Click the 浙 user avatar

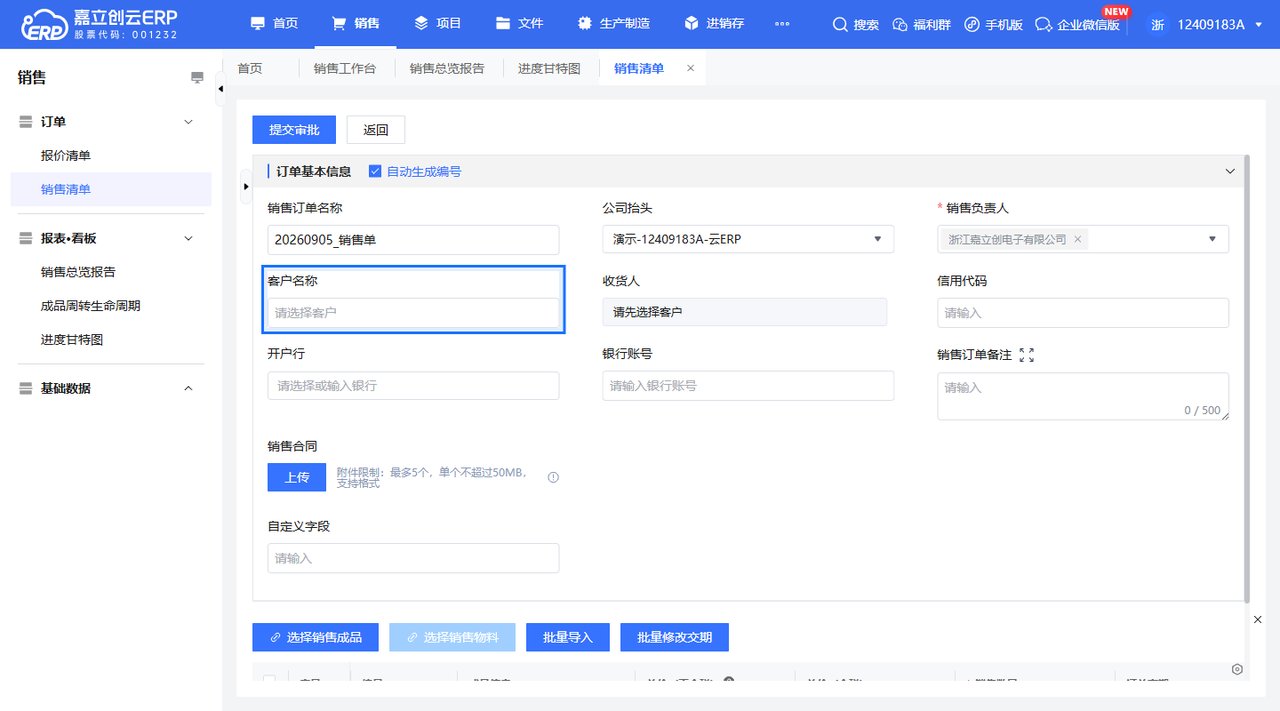point(1157,24)
